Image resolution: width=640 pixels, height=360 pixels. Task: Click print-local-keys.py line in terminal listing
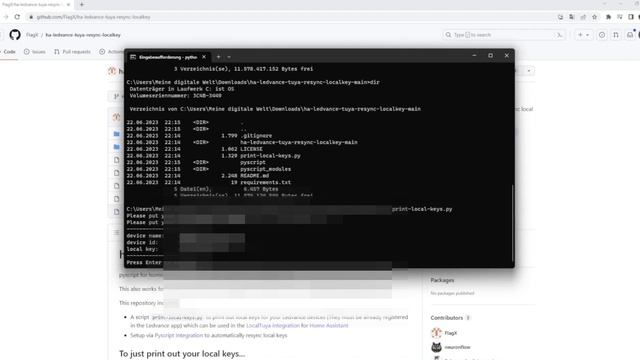coord(270,156)
